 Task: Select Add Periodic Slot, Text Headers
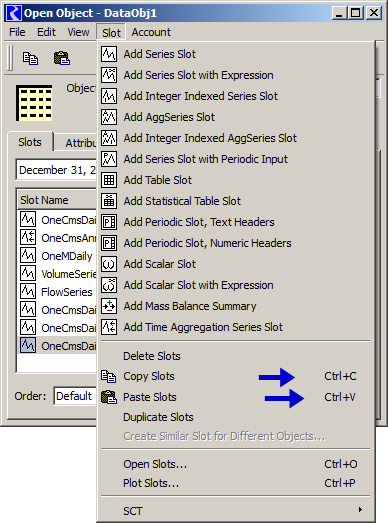coord(237,222)
